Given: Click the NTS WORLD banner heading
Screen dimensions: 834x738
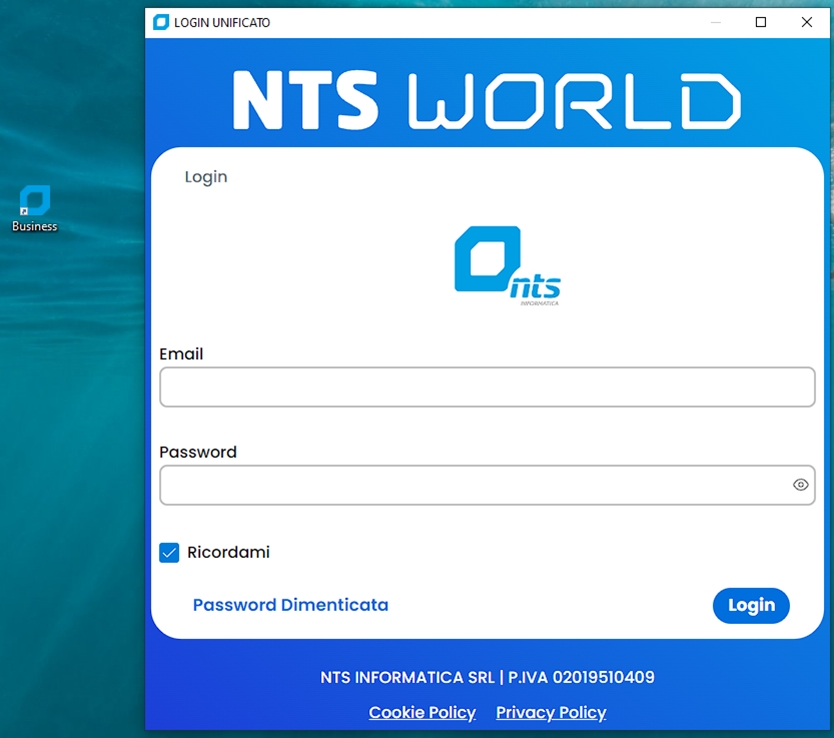Looking at the screenshot, I should point(487,100).
